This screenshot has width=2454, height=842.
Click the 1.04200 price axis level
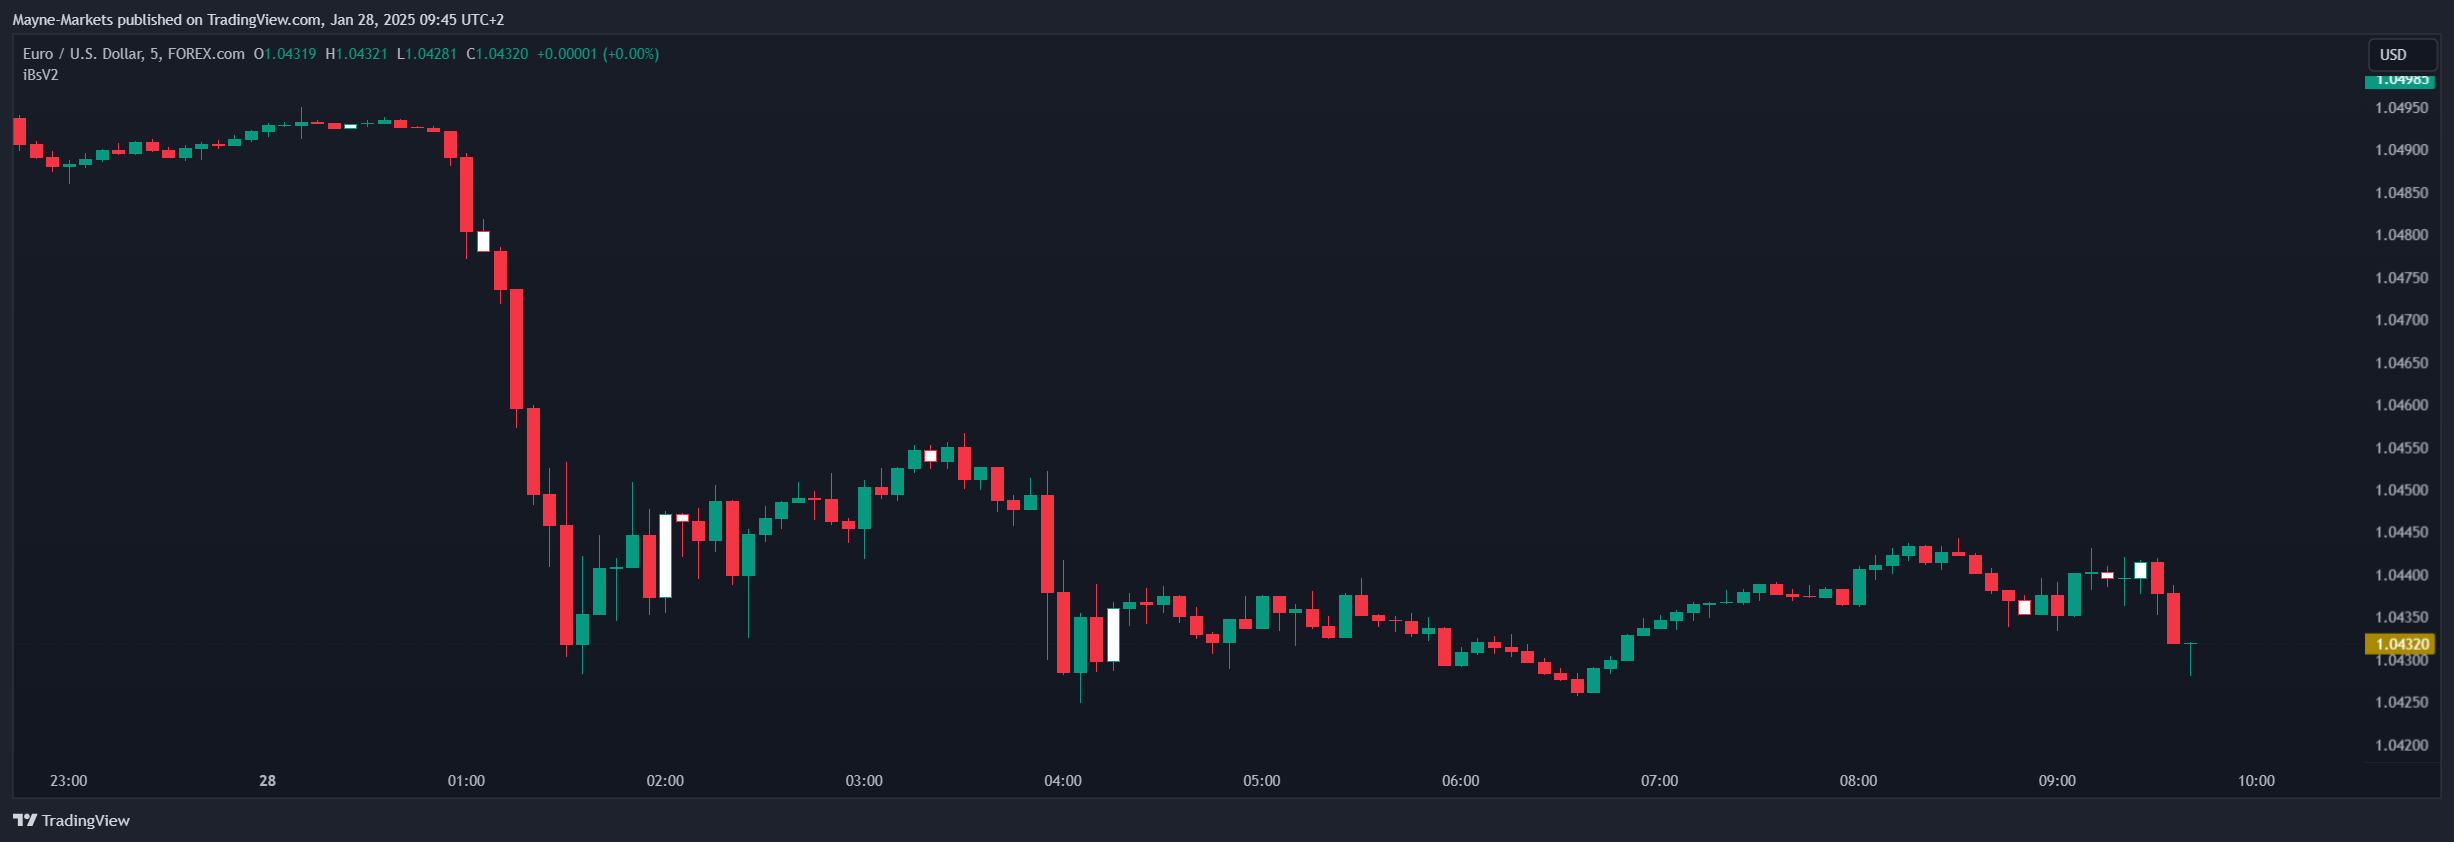[2401, 745]
